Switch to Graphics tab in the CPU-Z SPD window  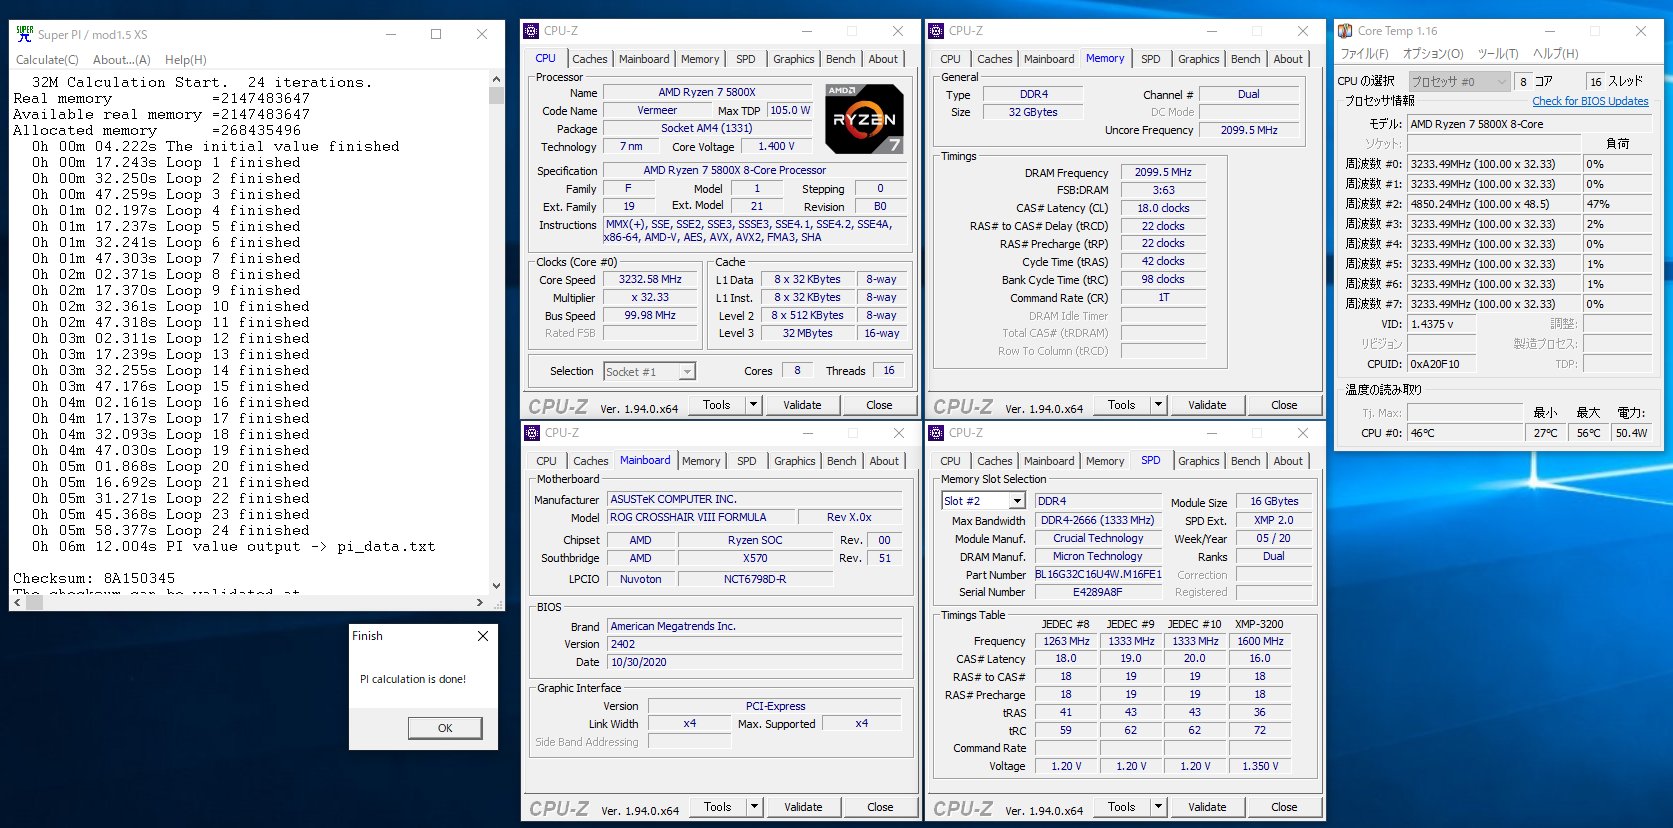pyautogui.click(x=1199, y=461)
